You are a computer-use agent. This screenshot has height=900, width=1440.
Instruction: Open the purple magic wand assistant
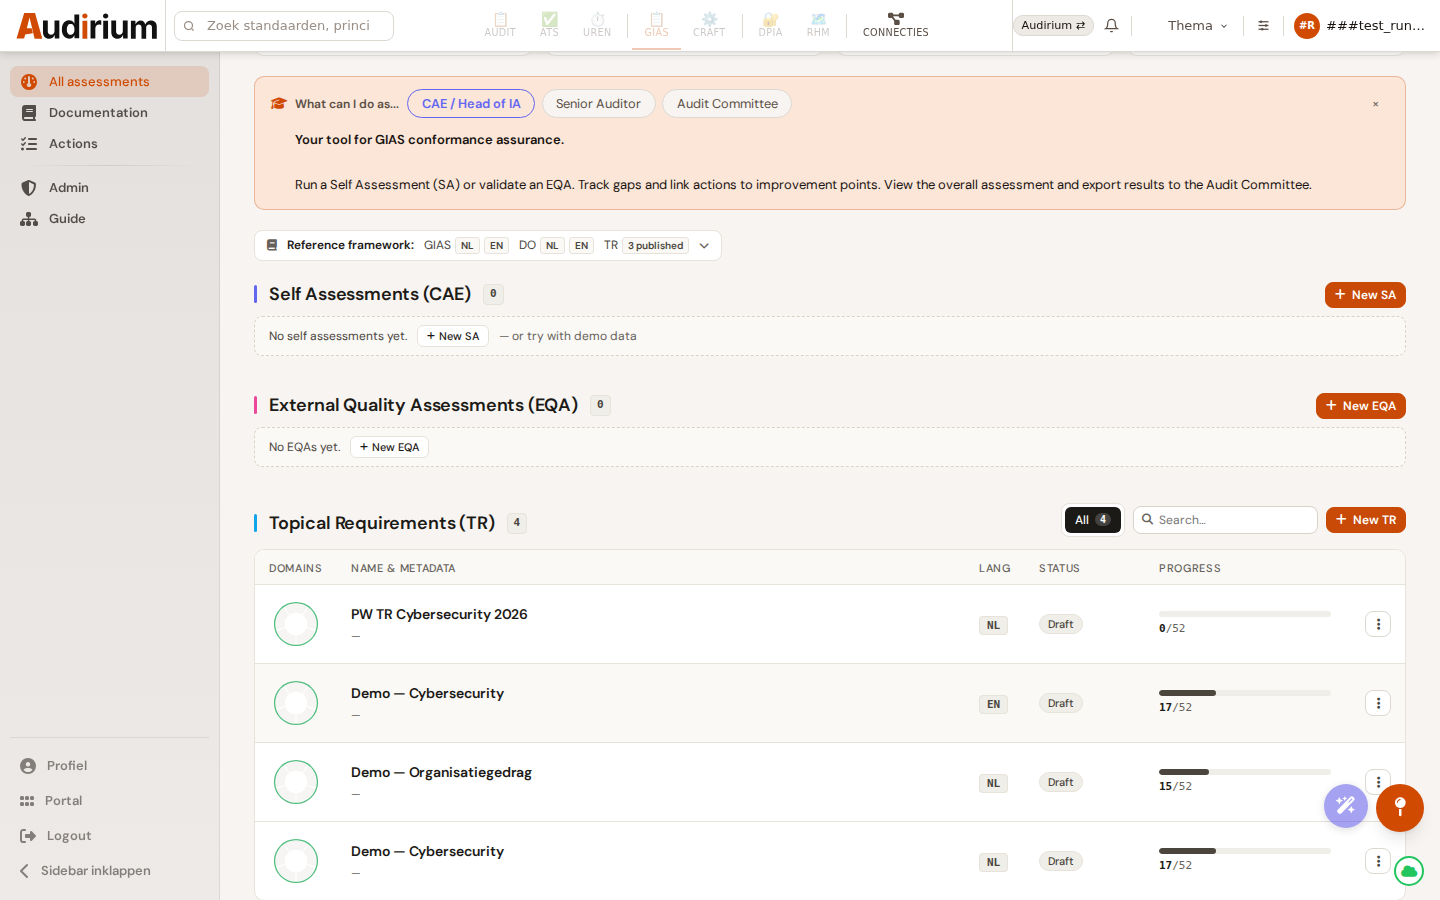tap(1346, 806)
